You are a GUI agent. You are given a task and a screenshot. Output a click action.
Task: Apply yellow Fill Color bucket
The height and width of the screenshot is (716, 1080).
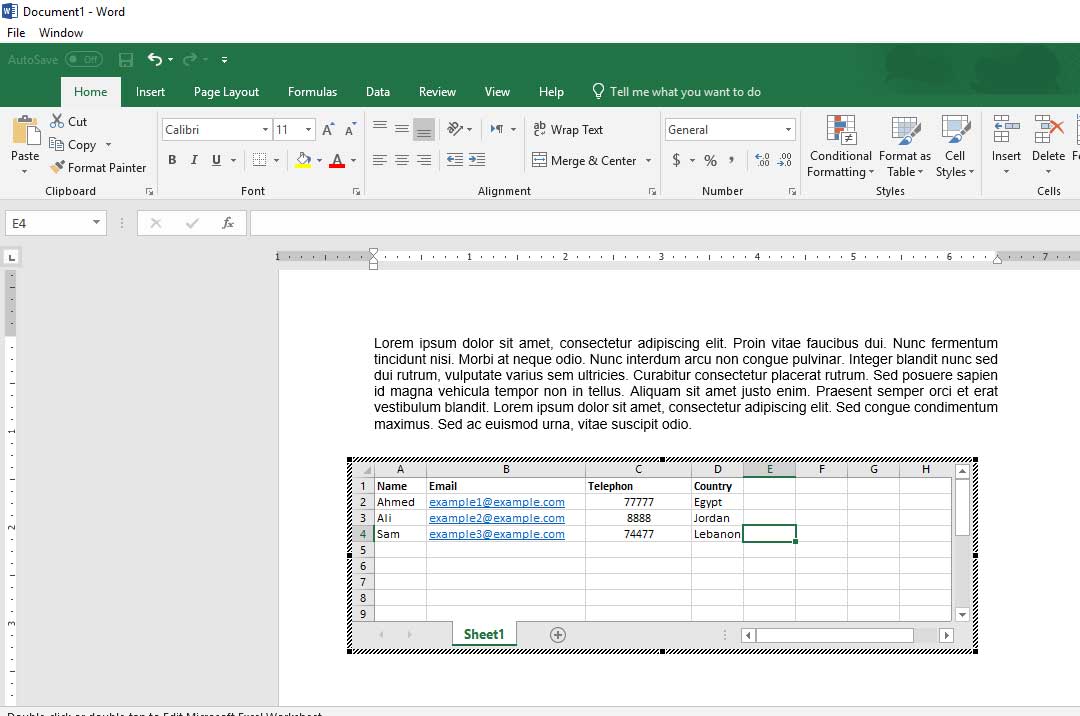click(x=303, y=160)
